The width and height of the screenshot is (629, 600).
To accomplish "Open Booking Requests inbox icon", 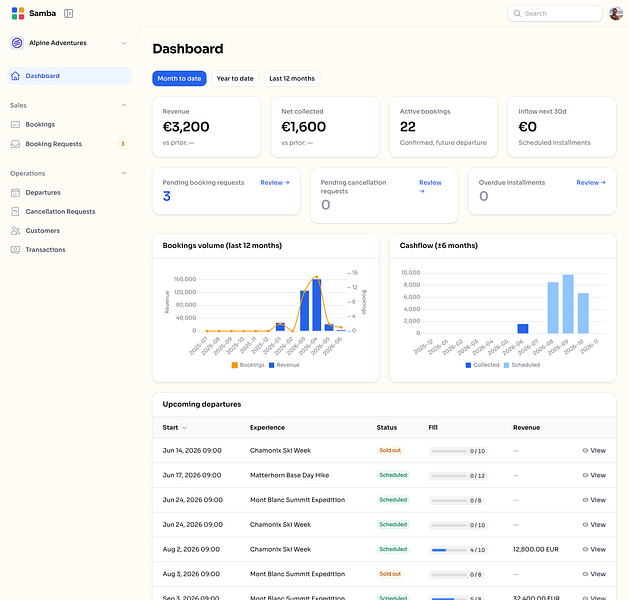I will click(x=15, y=144).
